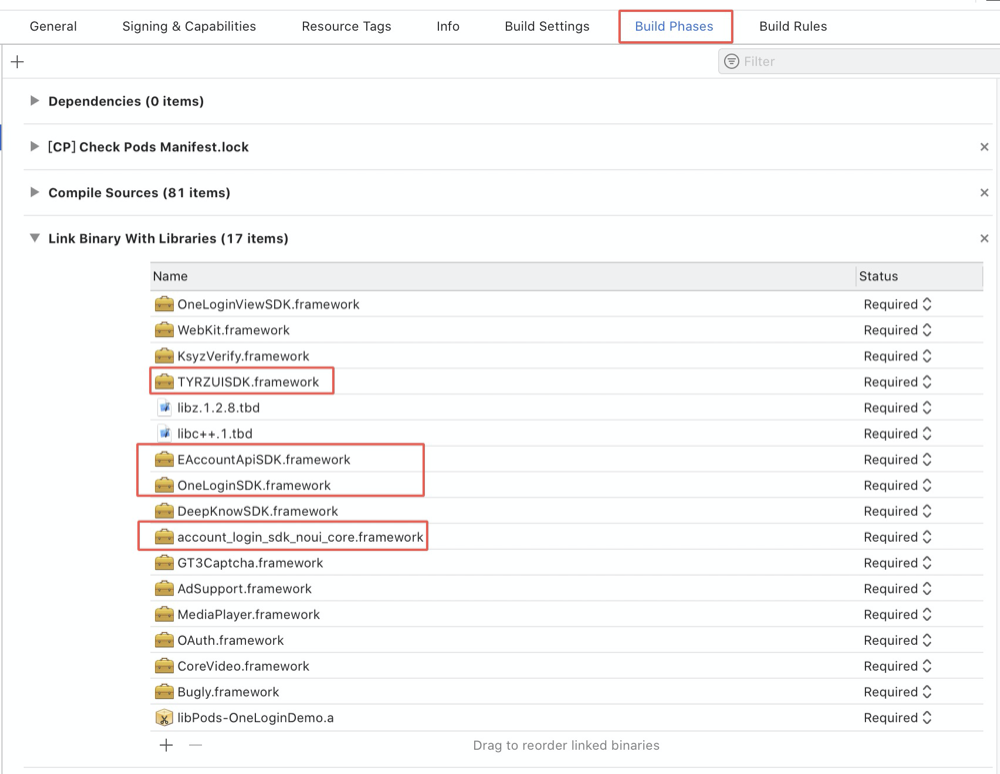This screenshot has height=774, width=1000.
Task: Expand the Dependencies section
Action: coord(35,101)
